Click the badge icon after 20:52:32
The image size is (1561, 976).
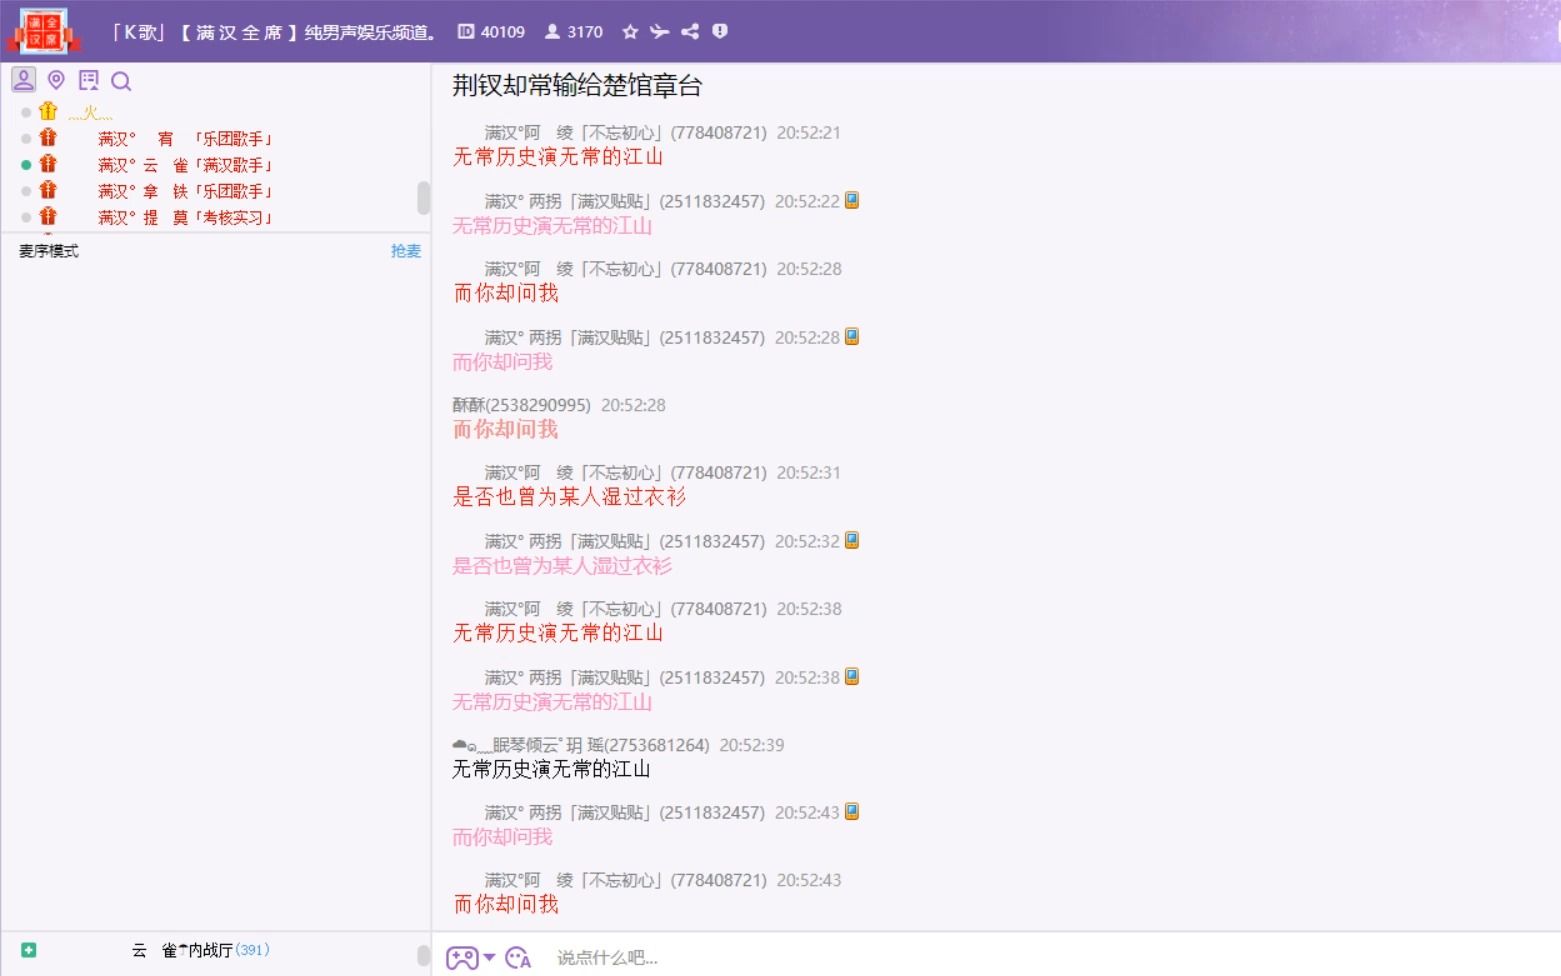[x=852, y=540]
